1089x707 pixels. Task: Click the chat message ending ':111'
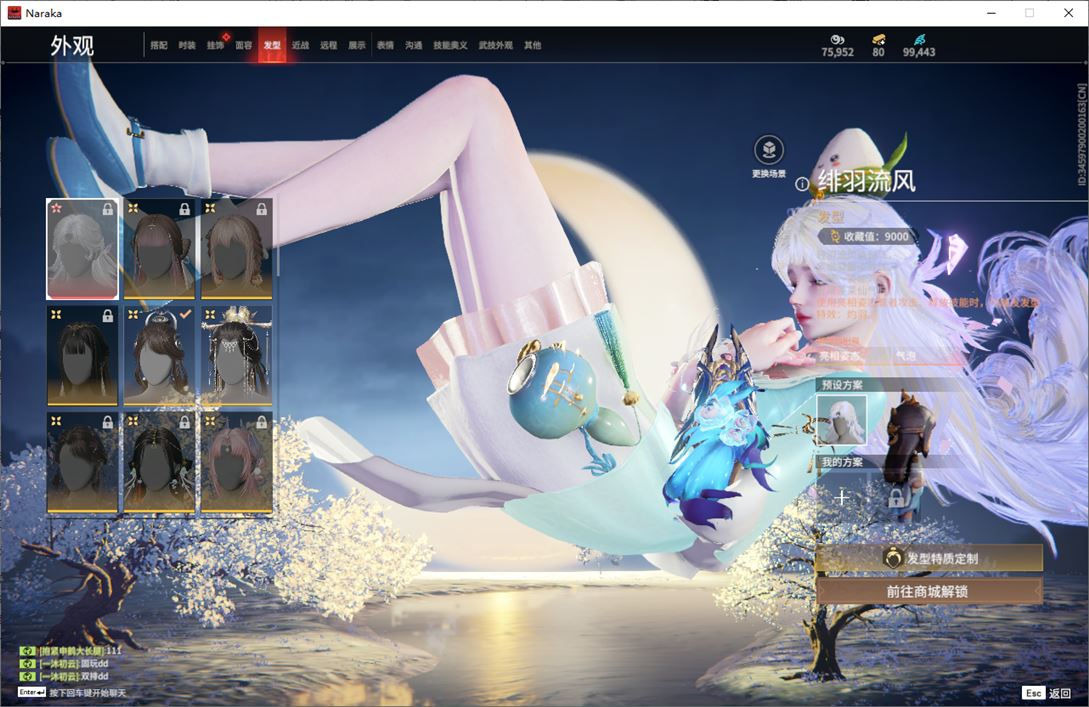point(80,651)
